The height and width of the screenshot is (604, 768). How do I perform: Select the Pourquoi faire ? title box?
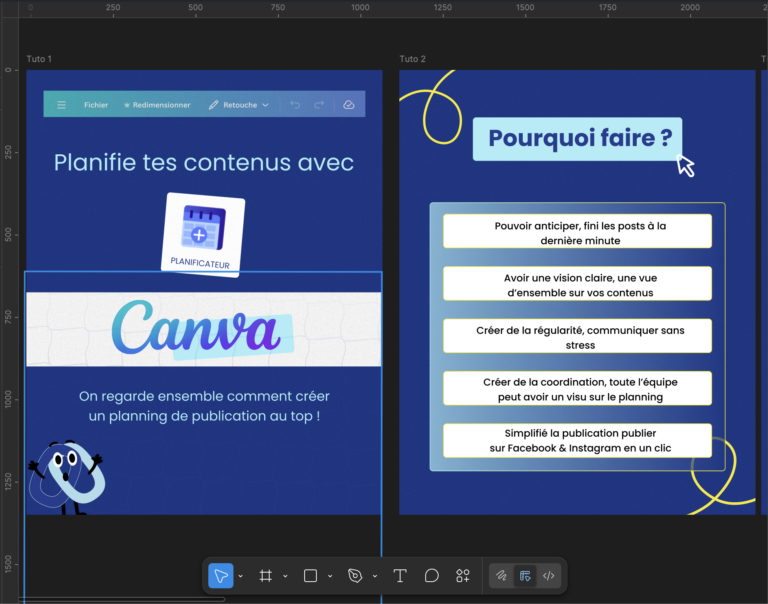pyautogui.click(x=577, y=139)
